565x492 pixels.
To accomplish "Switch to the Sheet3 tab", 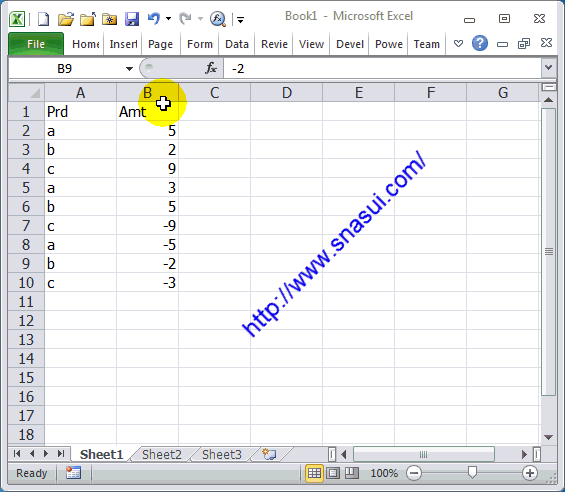I will [x=222, y=455].
